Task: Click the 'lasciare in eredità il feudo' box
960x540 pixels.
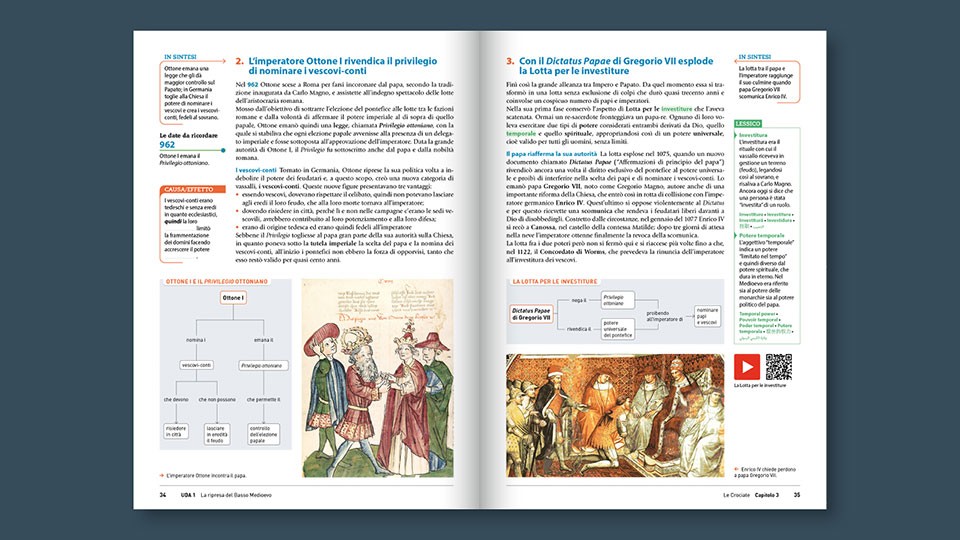Action: tap(217, 434)
